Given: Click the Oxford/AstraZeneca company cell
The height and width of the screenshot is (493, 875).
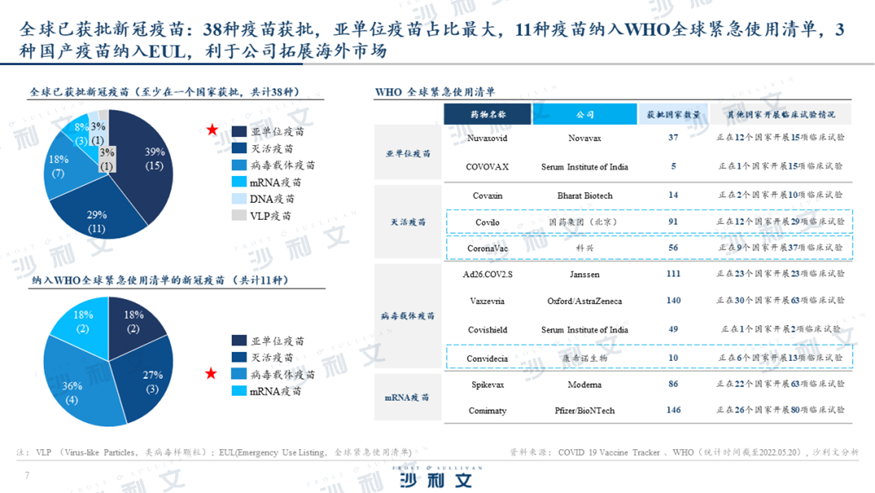Looking at the screenshot, I should point(584,300).
